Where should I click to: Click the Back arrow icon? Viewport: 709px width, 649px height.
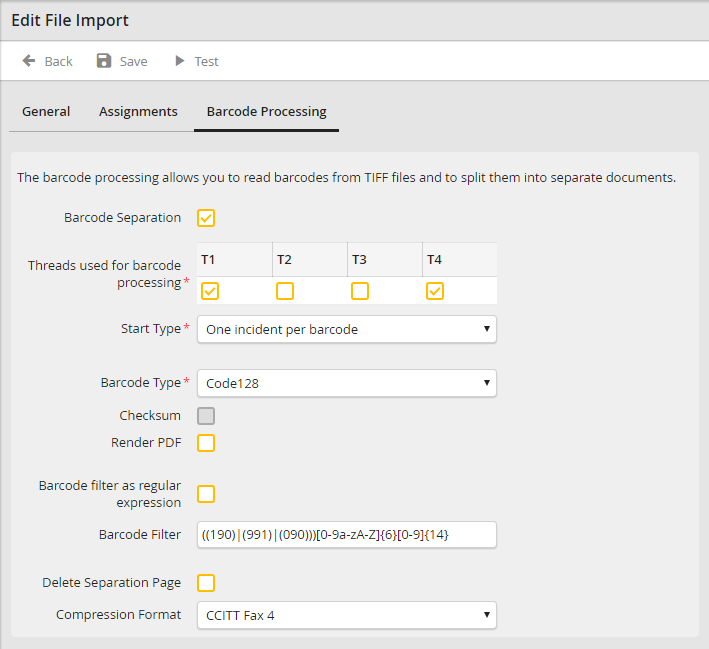(29, 61)
